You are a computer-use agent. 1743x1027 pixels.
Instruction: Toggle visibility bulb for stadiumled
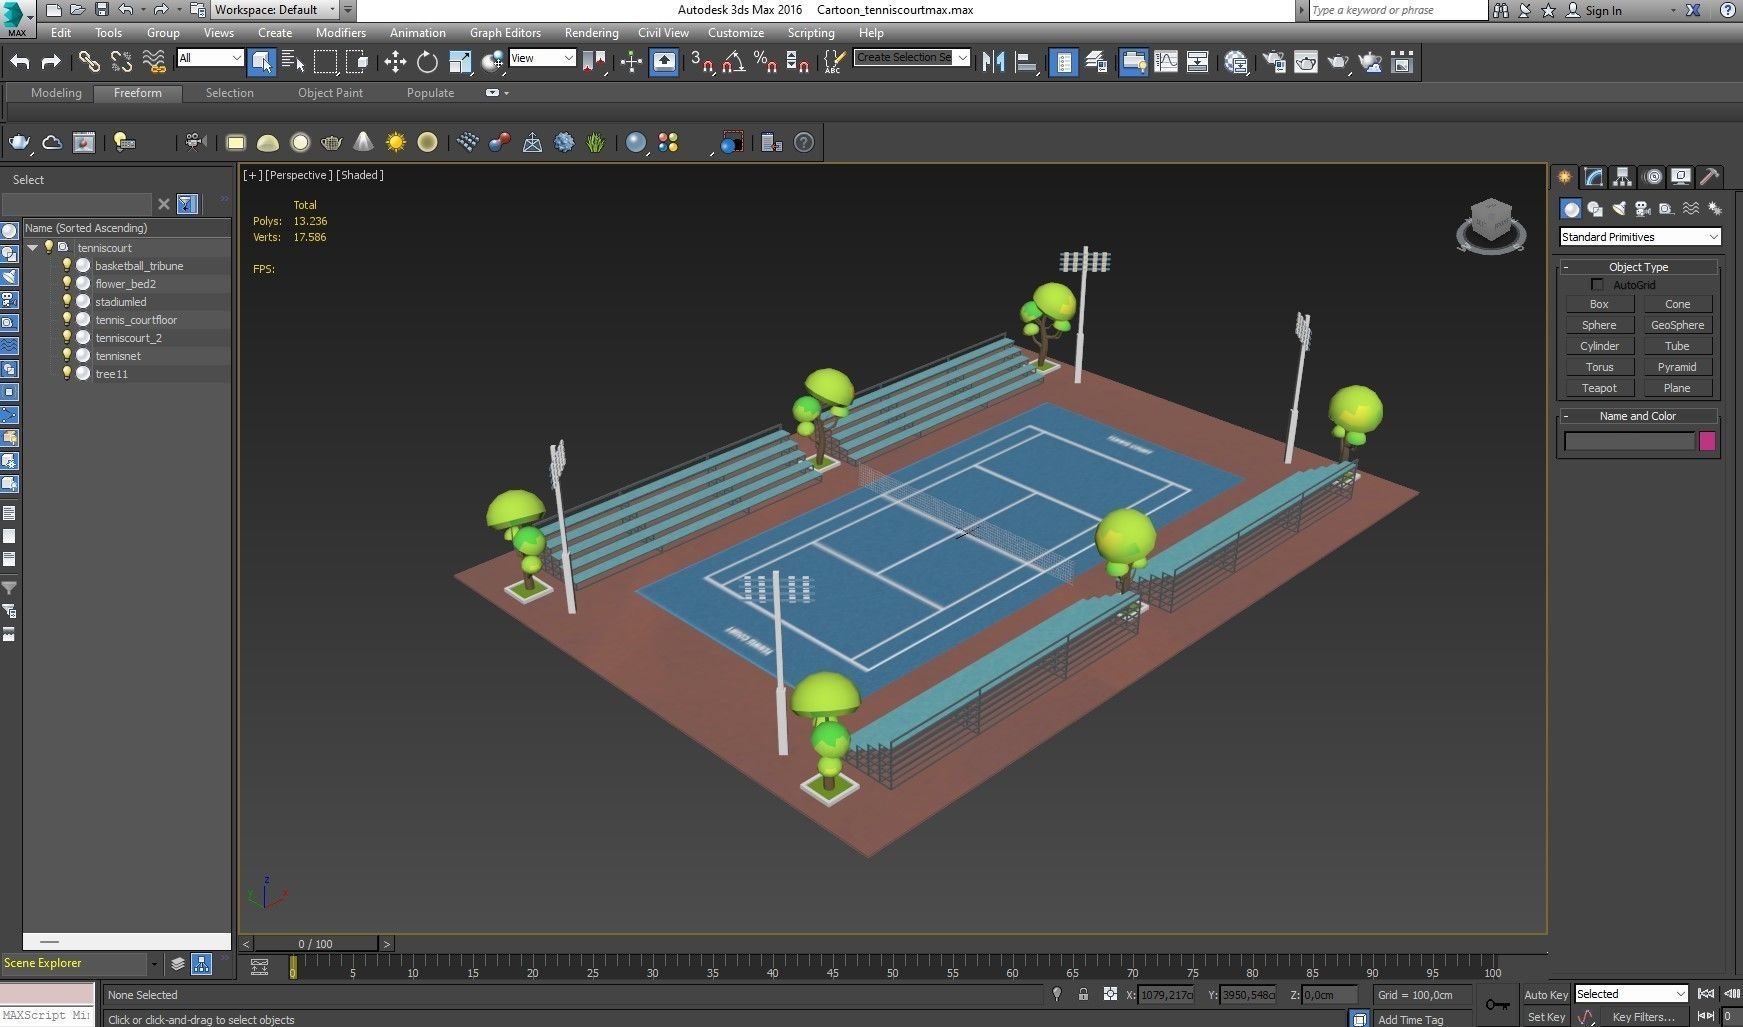point(67,301)
